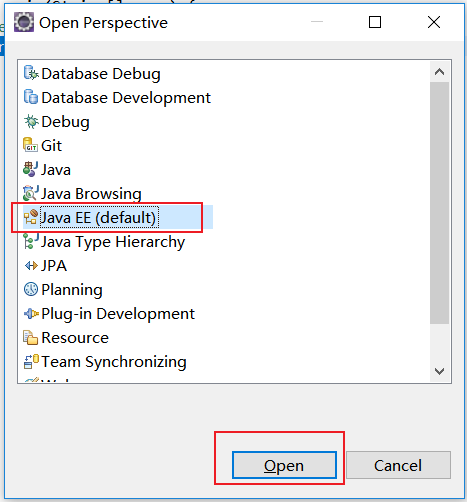467x502 pixels.
Task: Click the Resource folder icon
Action: coord(30,337)
